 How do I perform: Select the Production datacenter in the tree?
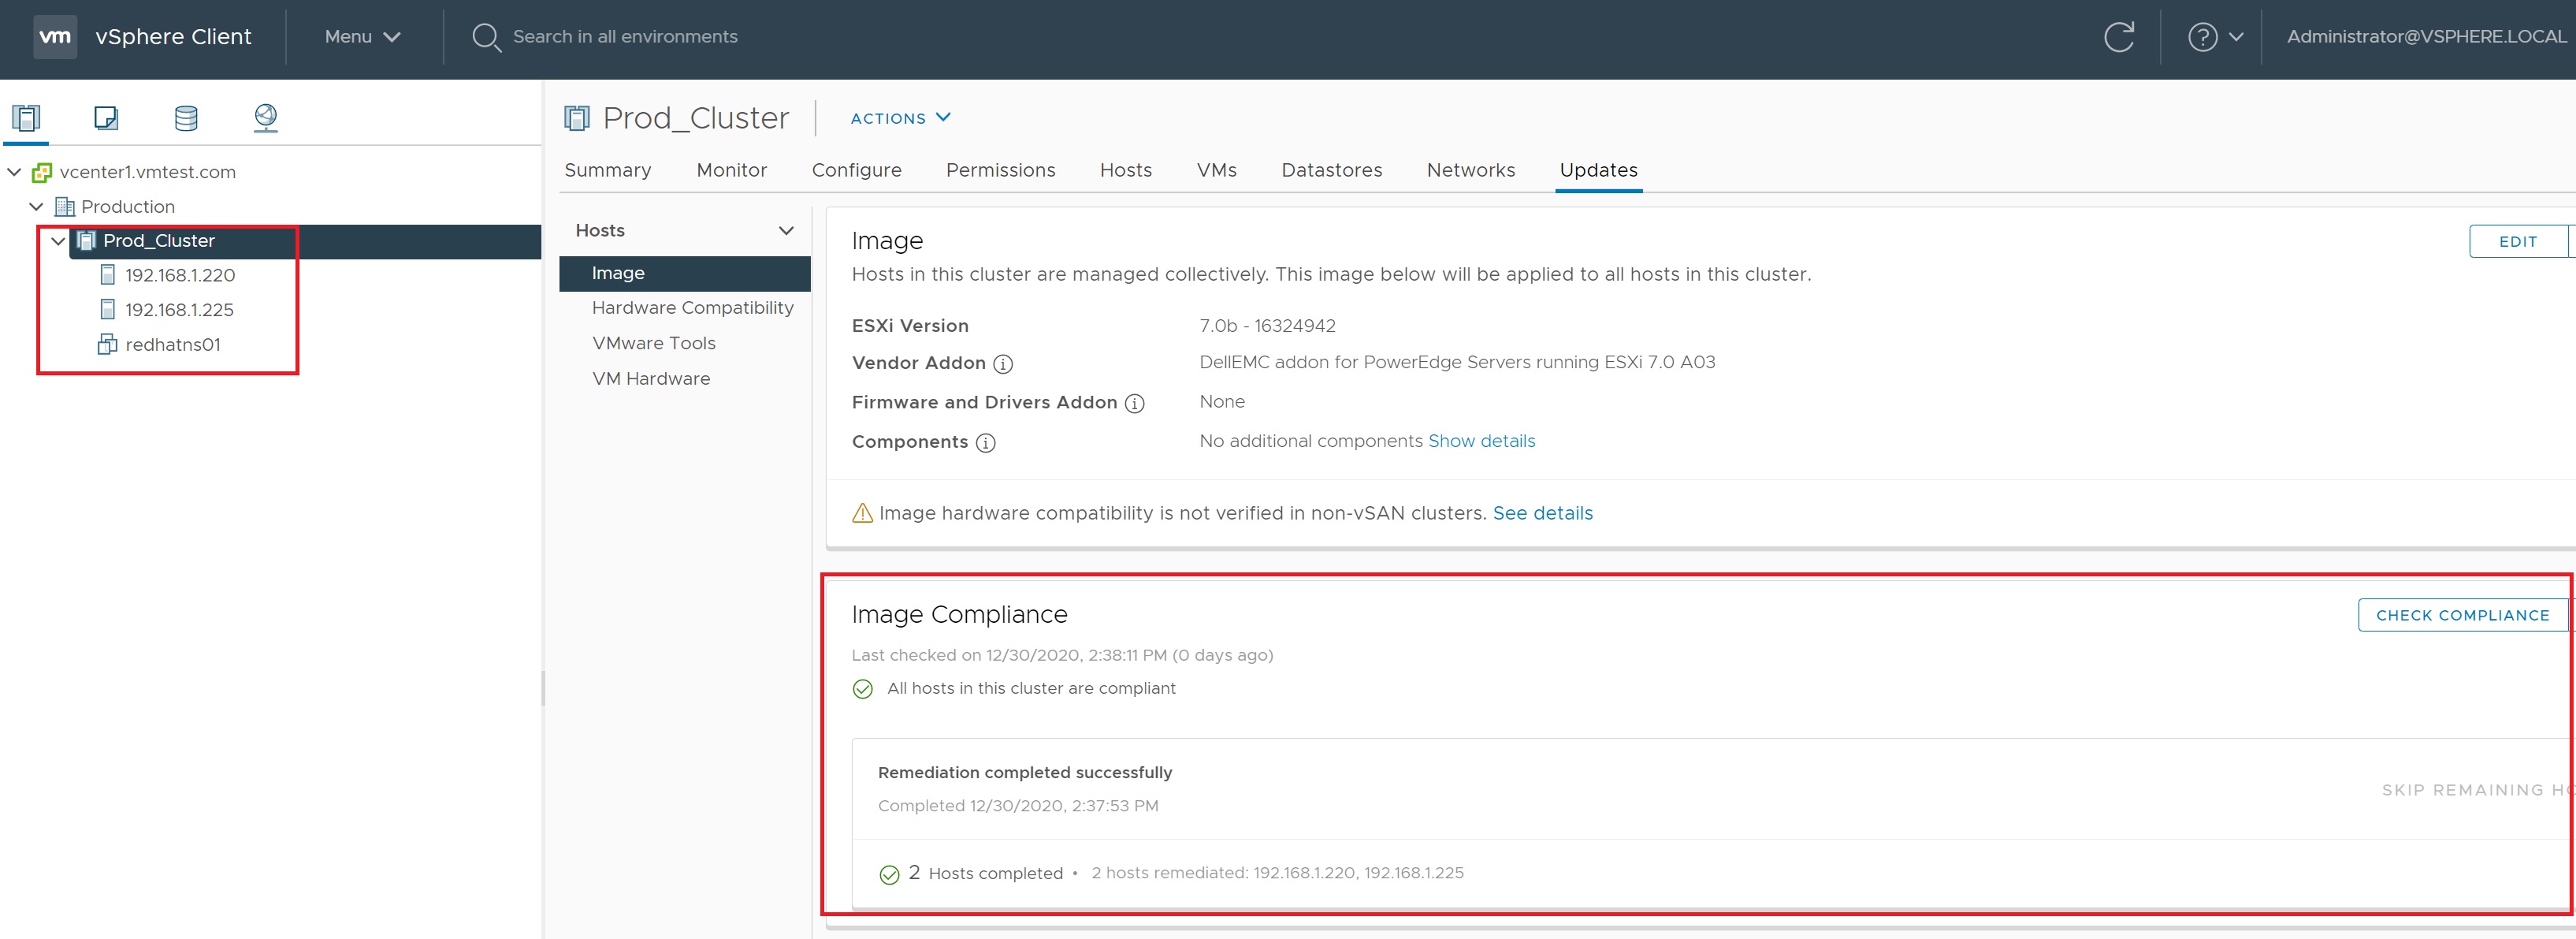128,207
